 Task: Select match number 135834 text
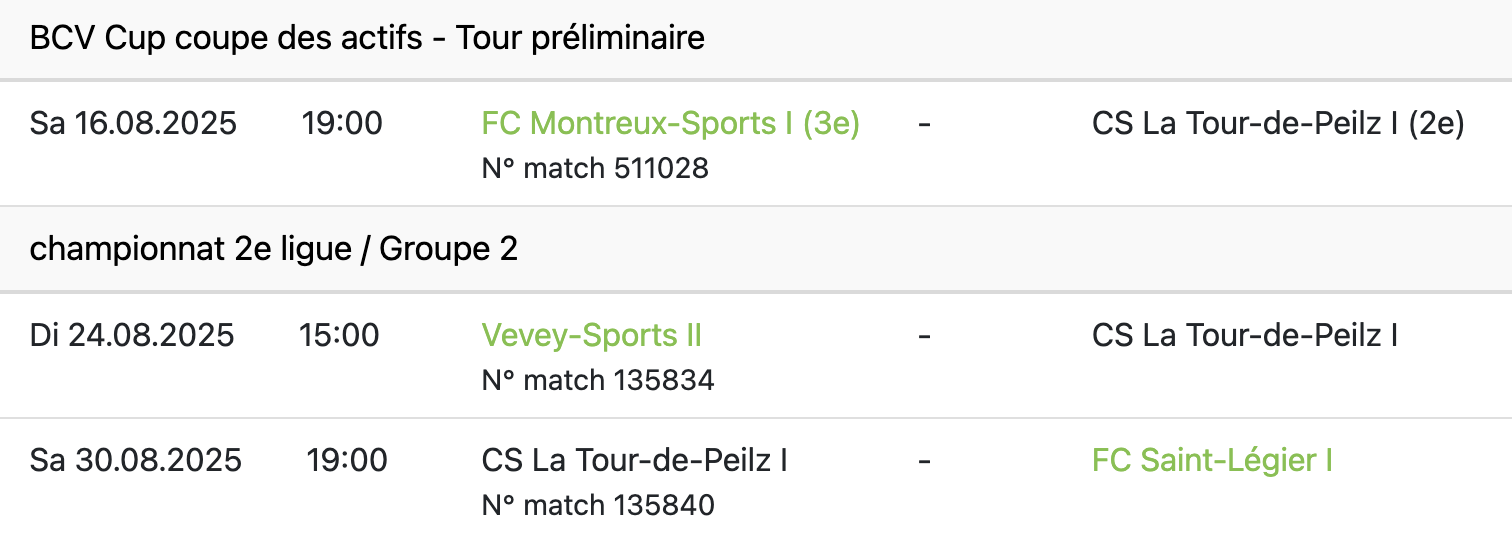click(x=598, y=380)
